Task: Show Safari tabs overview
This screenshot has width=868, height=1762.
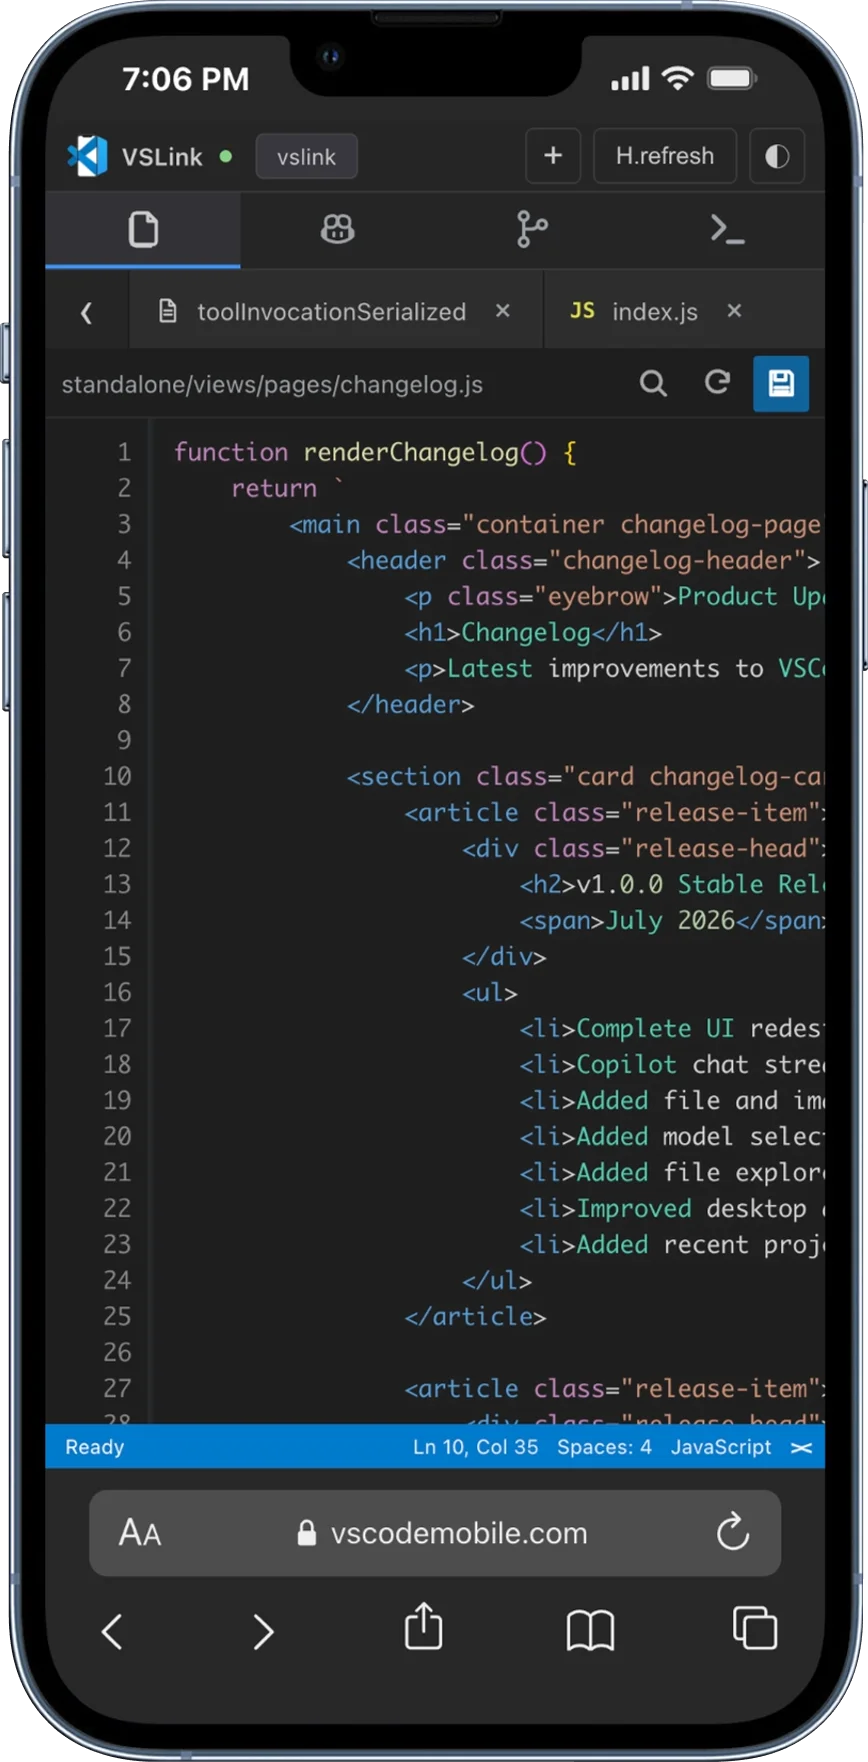Action: click(754, 1628)
